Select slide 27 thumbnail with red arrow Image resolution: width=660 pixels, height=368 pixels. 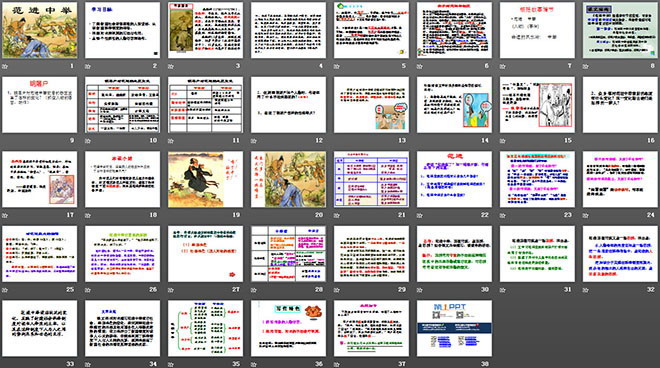click(x=205, y=254)
